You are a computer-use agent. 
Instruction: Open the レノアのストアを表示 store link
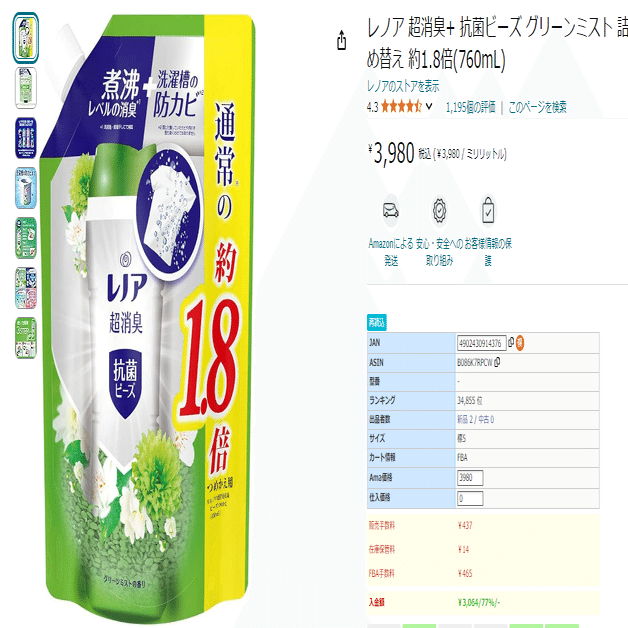tap(403, 86)
